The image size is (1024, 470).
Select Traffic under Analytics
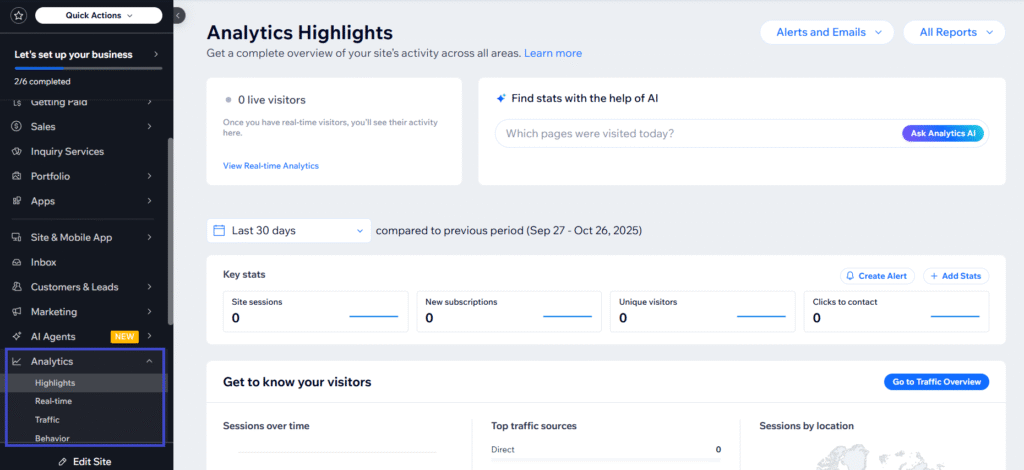pyautogui.click(x=47, y=420)
